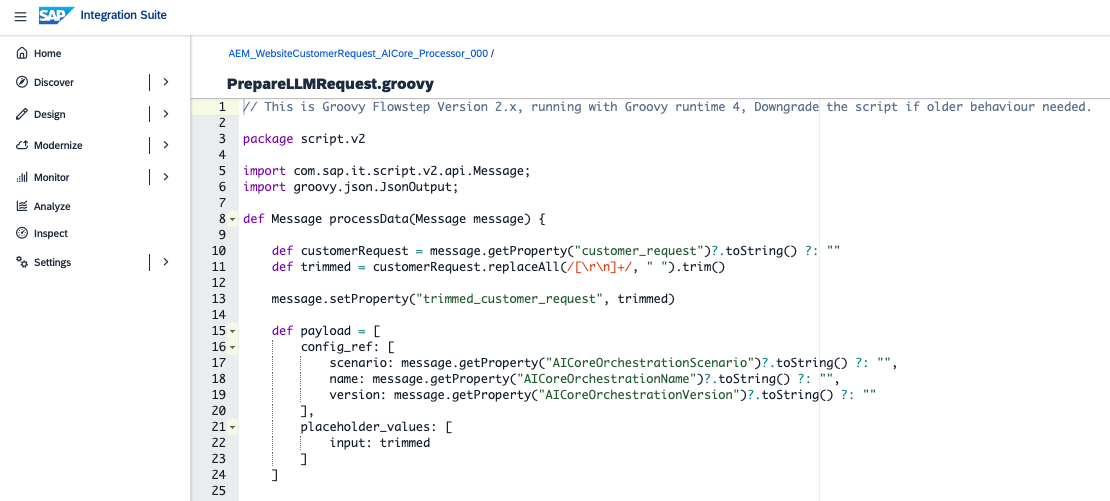Click the 'placeholder_values: [' line
Image resolution: width=1110 pixels, height=501 pixels.
[x=376, y=427]
